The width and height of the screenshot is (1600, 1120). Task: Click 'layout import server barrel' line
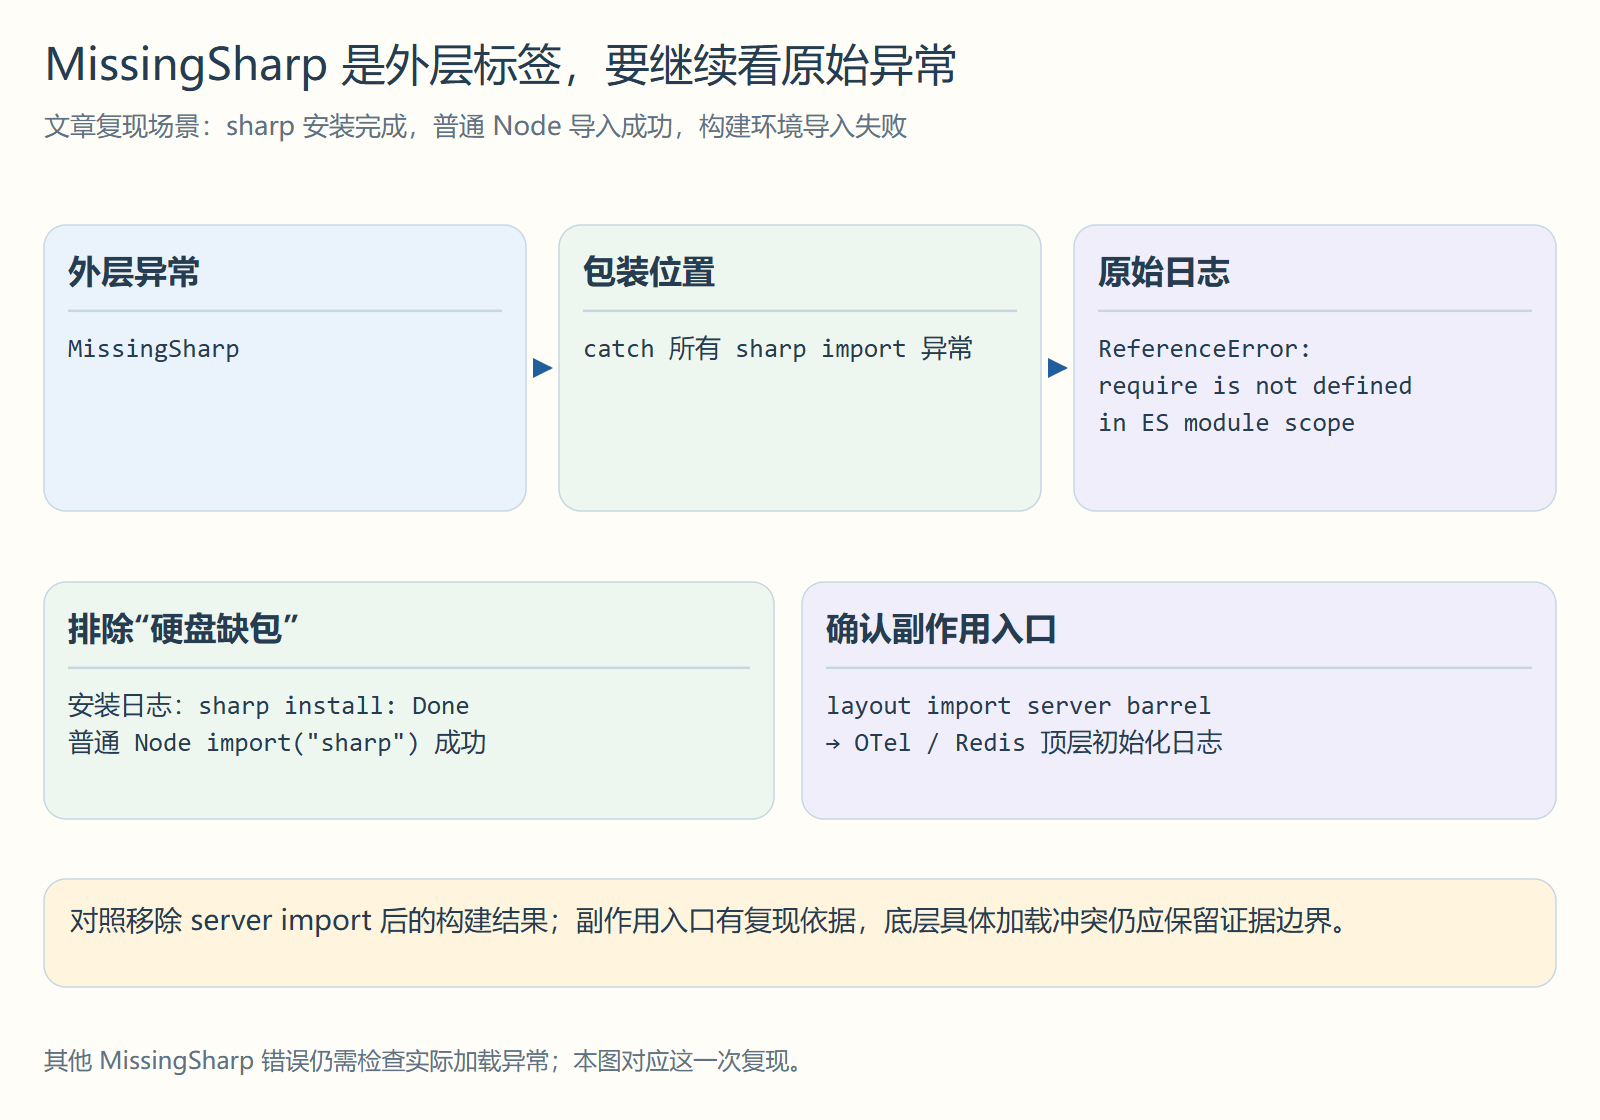[1018, 706]
